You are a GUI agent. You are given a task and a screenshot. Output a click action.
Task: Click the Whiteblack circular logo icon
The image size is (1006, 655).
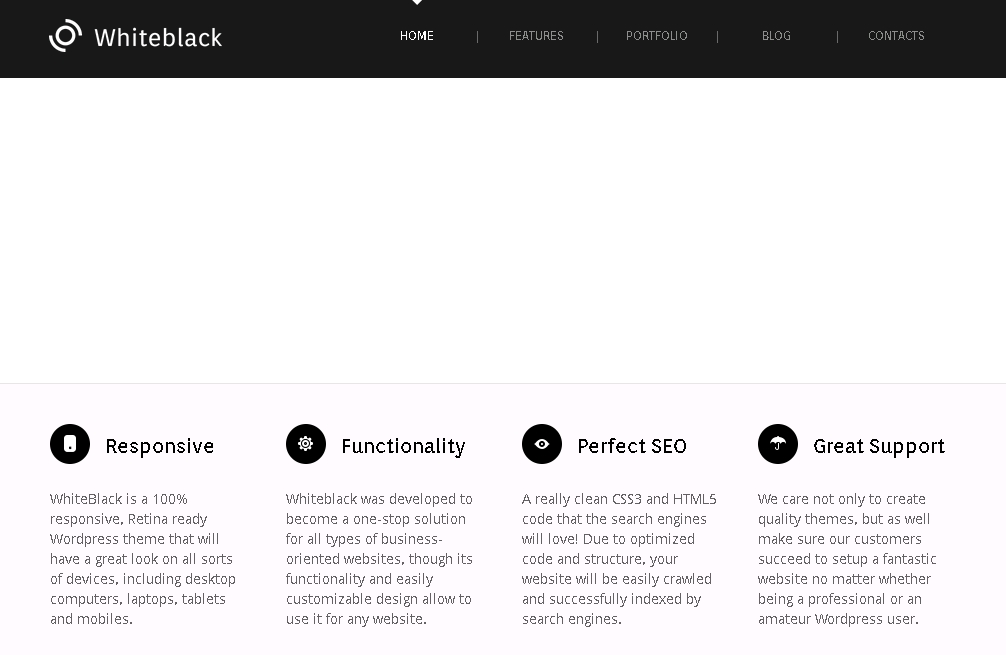tap(66, 36)
